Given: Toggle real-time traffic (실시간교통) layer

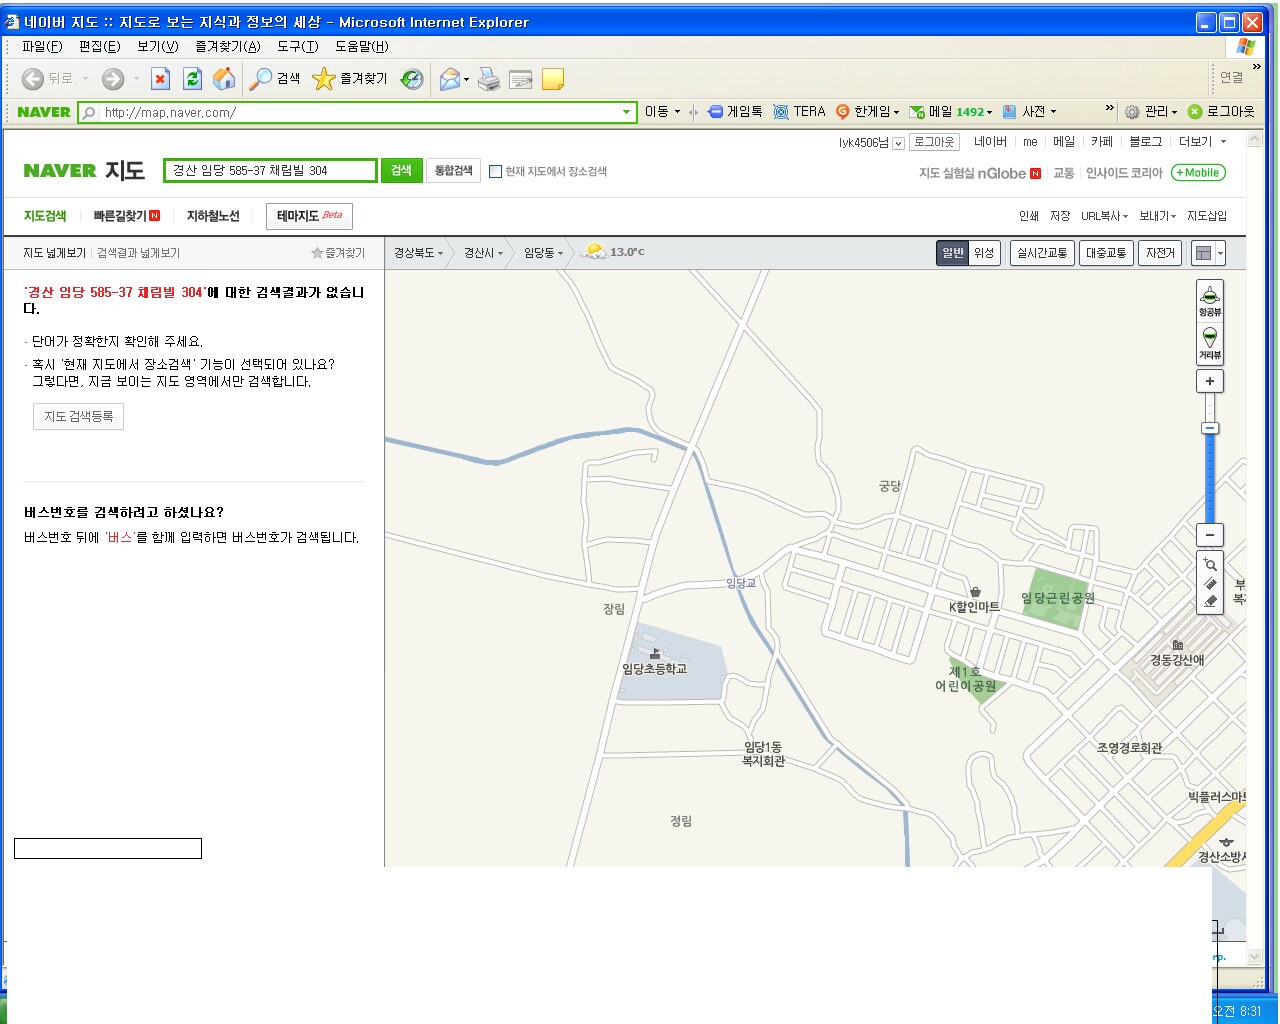Looking at the screenshot, I should click(x=1041, y=253).
